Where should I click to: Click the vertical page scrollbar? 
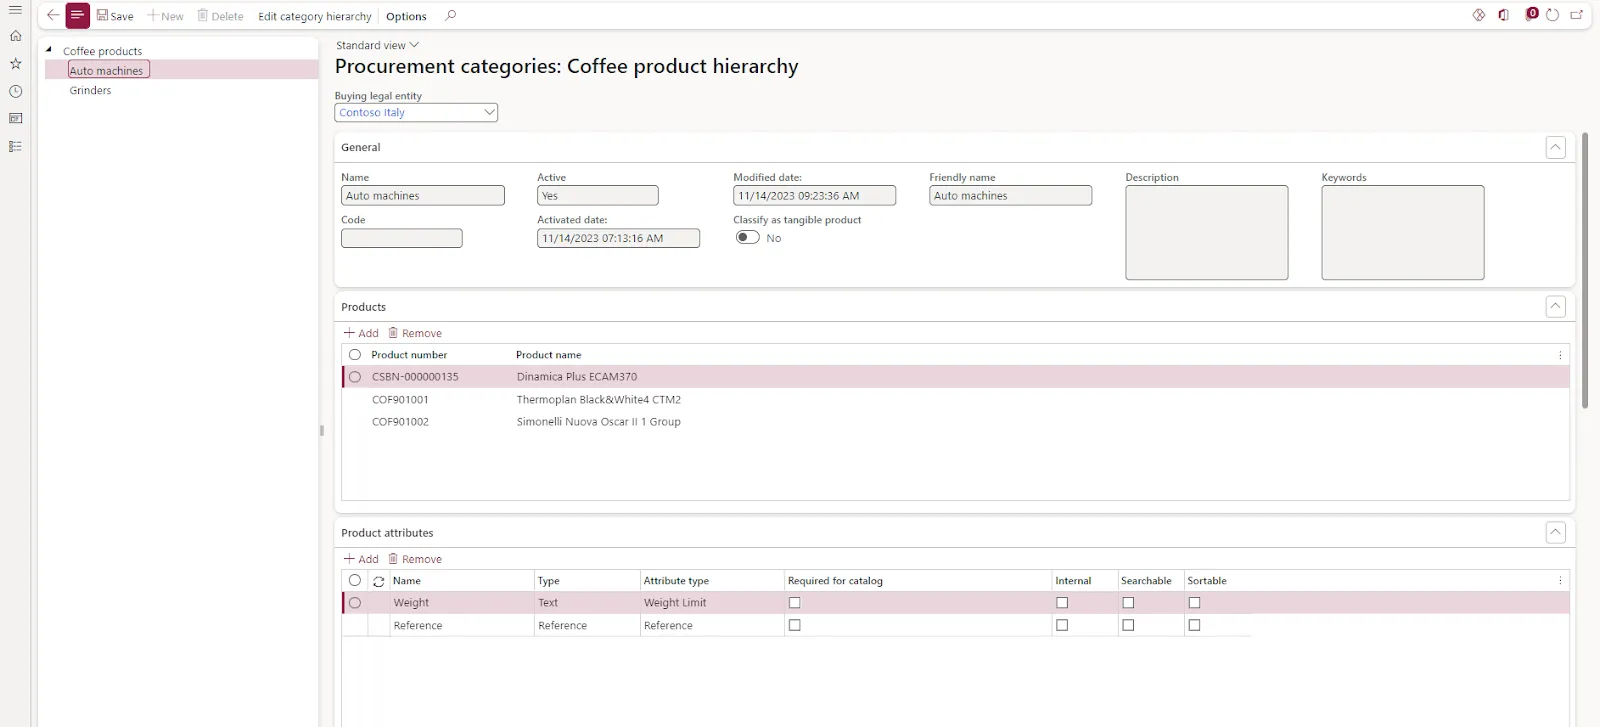coord(1584,270)
